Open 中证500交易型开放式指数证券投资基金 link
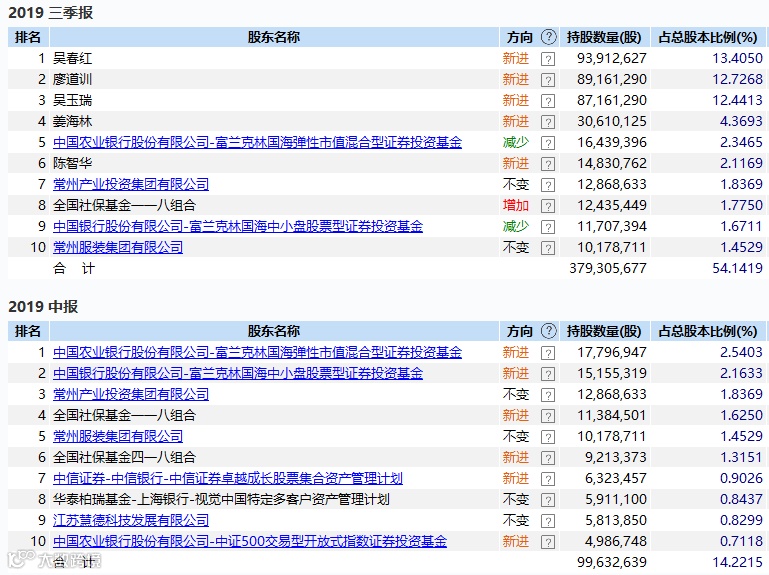 [250, 541]
